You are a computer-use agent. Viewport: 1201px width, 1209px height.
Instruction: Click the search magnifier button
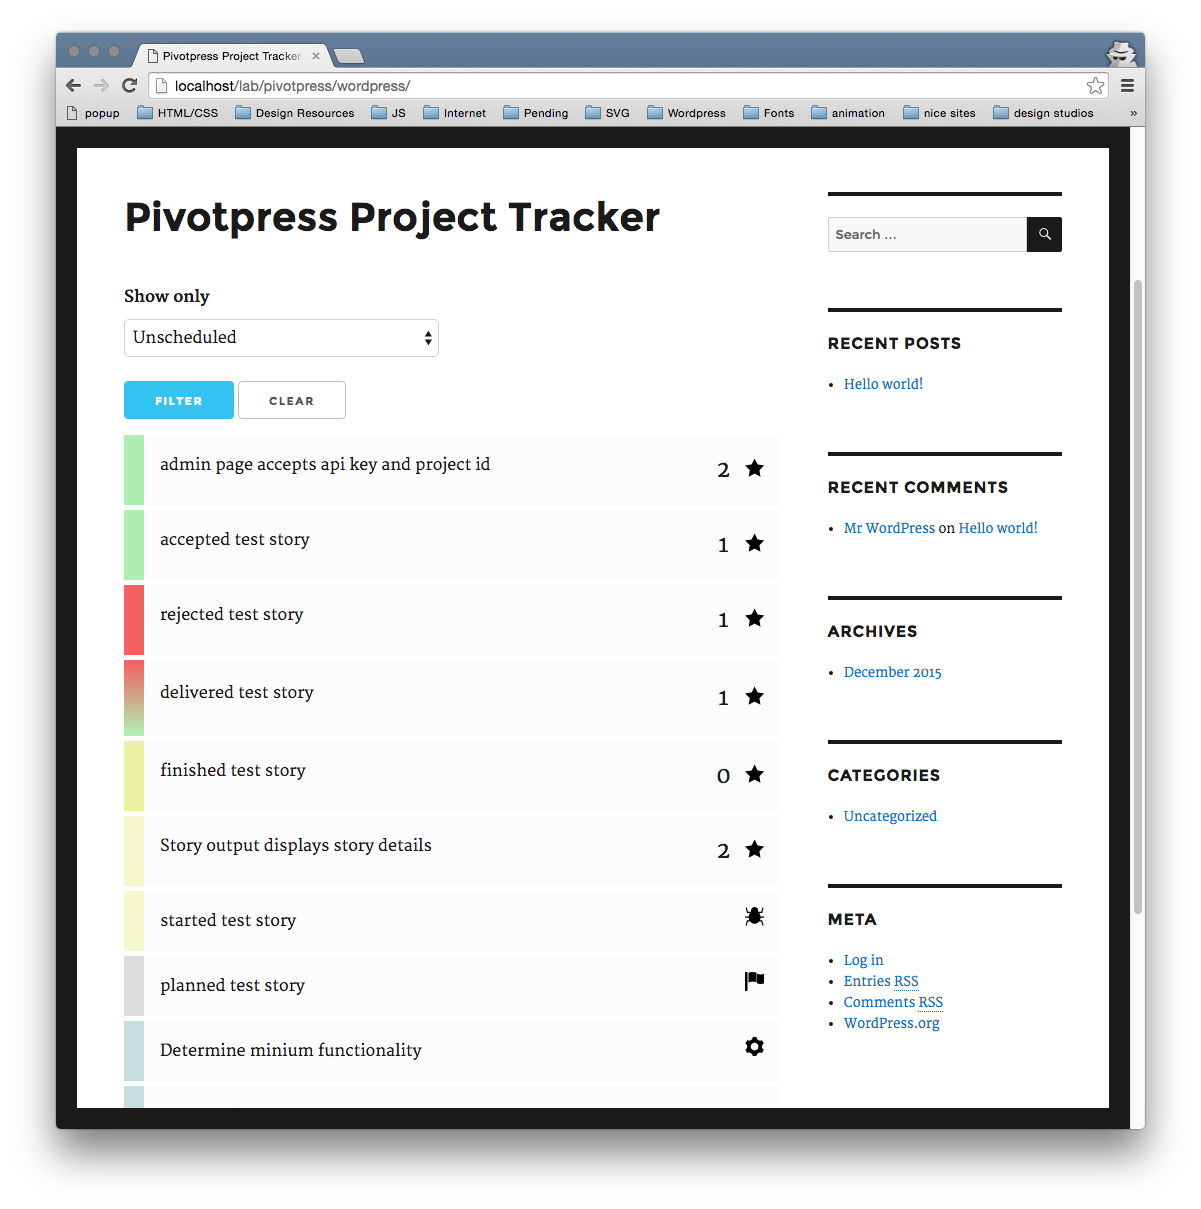[x=1044, y=234]
